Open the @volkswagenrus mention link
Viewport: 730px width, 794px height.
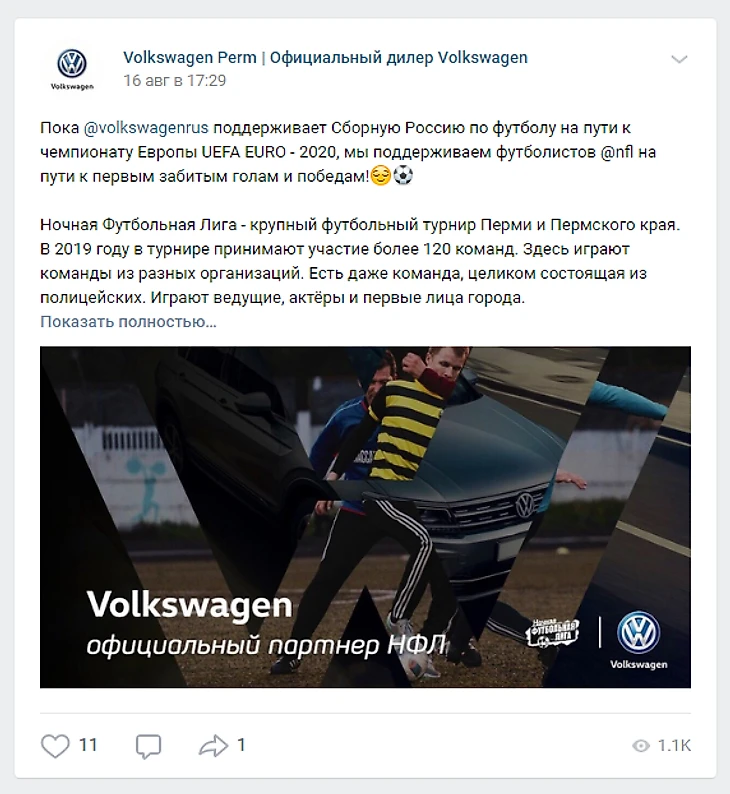(x=146, y=128)
